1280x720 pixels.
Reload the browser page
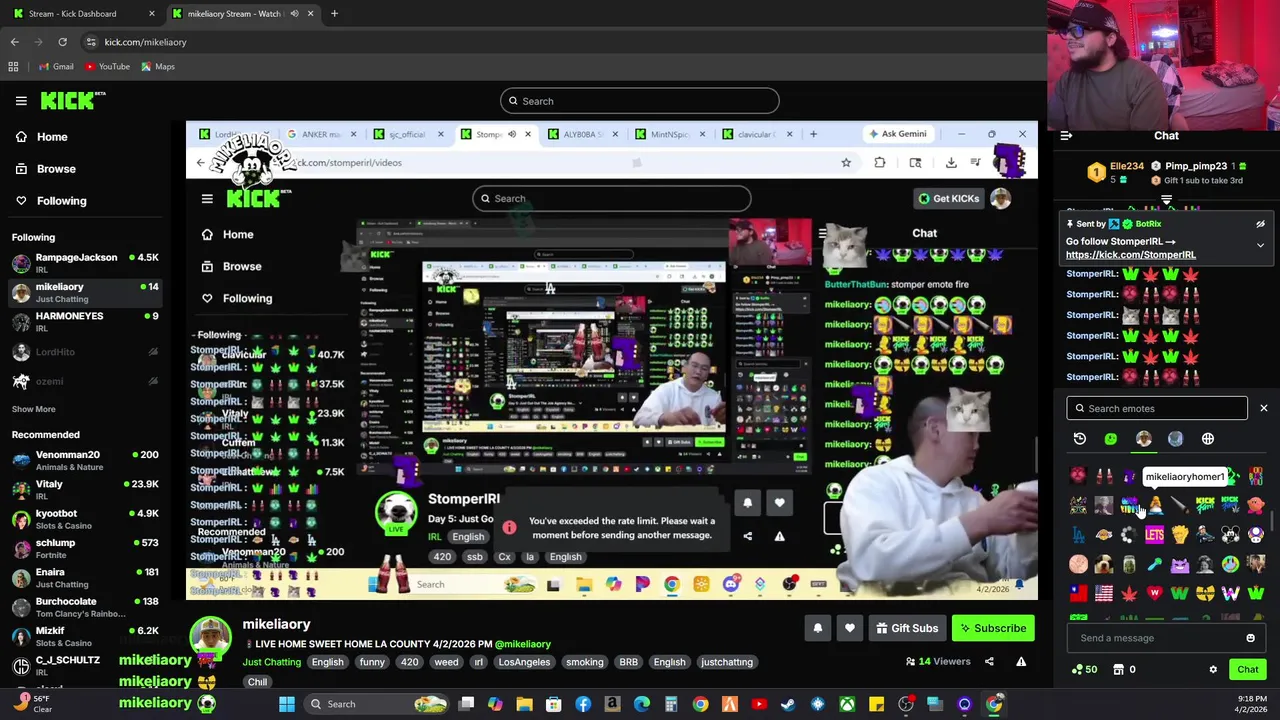click(62, 42)
